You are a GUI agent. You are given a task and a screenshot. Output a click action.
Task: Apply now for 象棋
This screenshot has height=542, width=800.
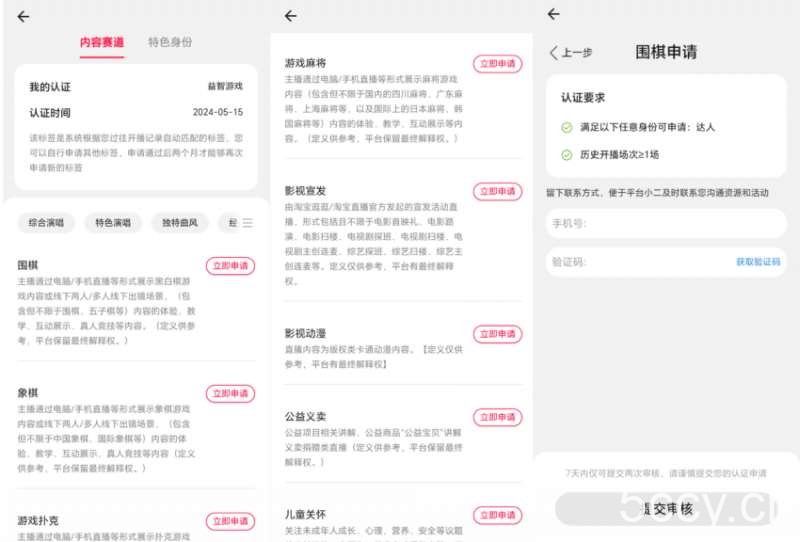coord(230,393)
